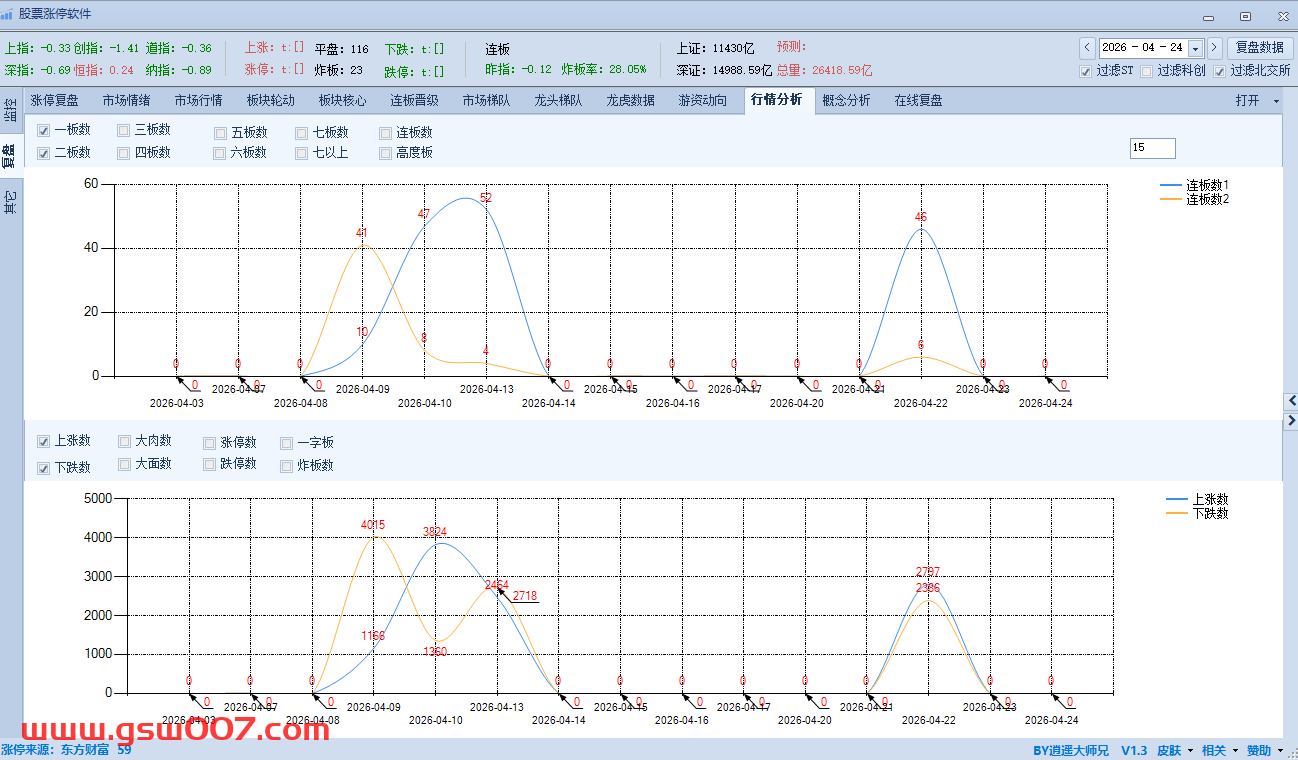The width and height of the screenshot is (1298, 760).
Task: Click the window resize grip corner
Action: (x=1292, y=754)
